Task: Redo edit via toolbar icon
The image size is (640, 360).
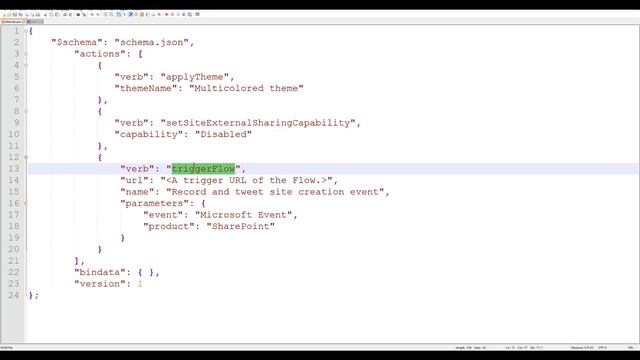Action: (70, 14)
